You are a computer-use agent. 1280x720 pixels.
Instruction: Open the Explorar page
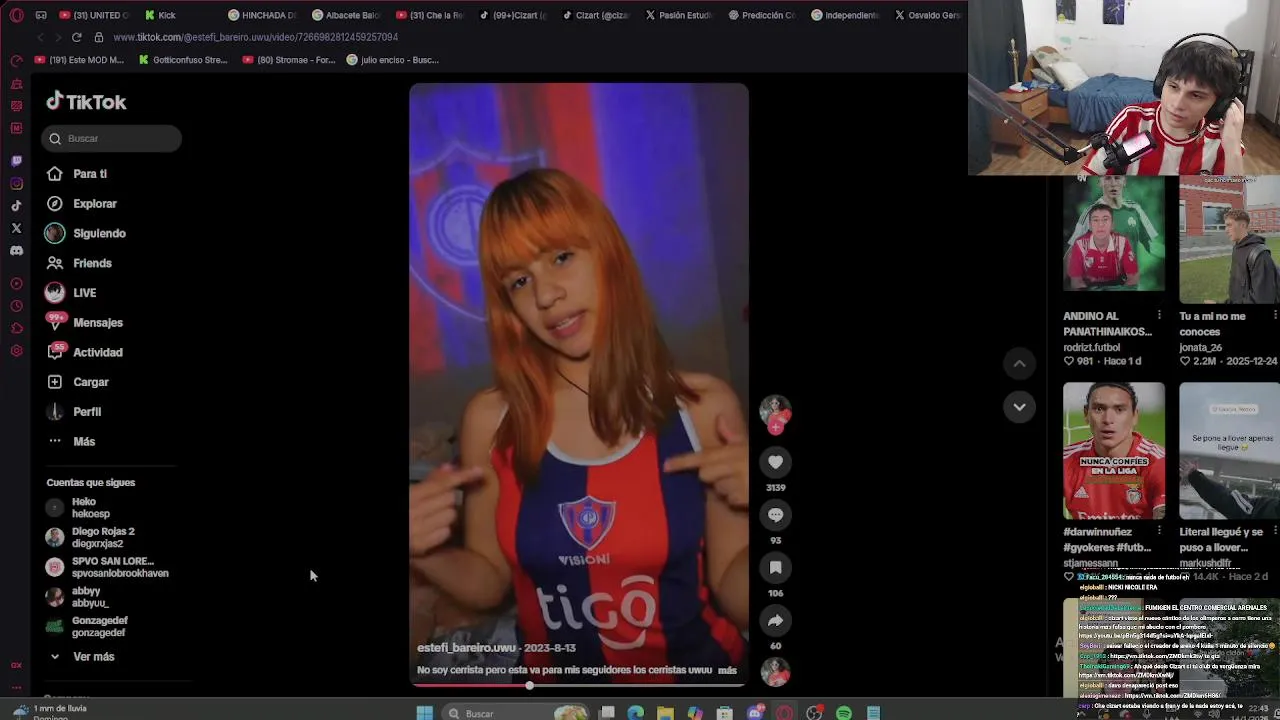point(82,204)
